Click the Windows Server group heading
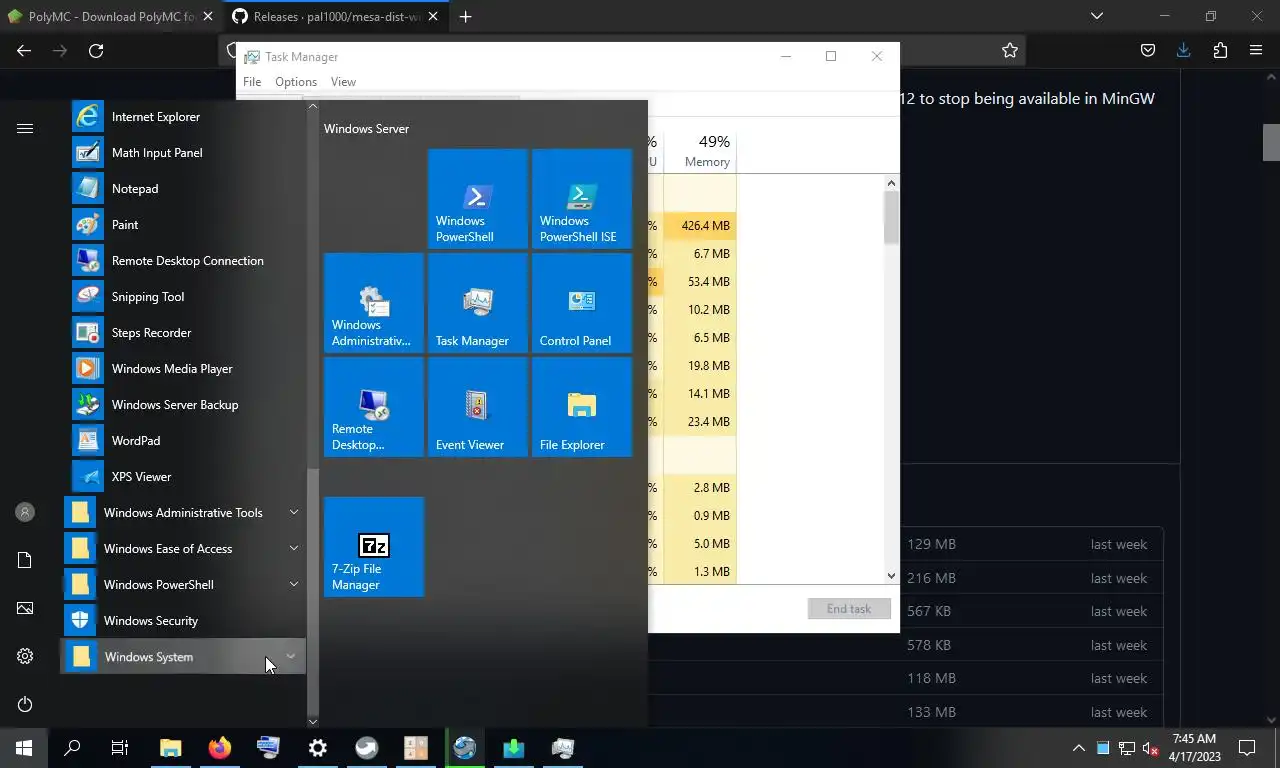The height and width of the screenshot is (768, 1280). pos(366,129)
